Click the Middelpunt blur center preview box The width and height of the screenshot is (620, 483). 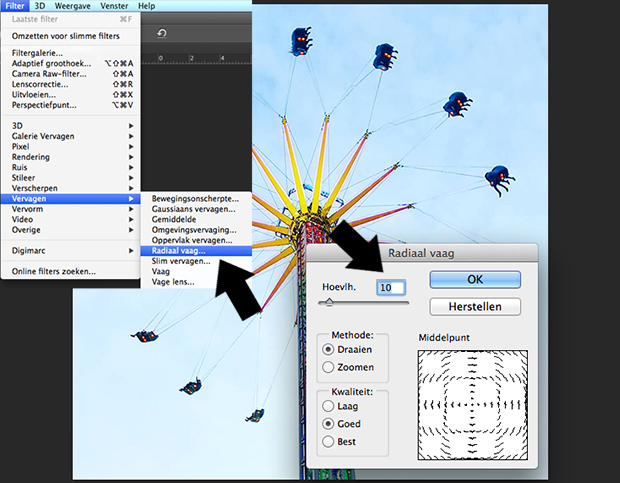pyautogui.click(x=473, y=405)
